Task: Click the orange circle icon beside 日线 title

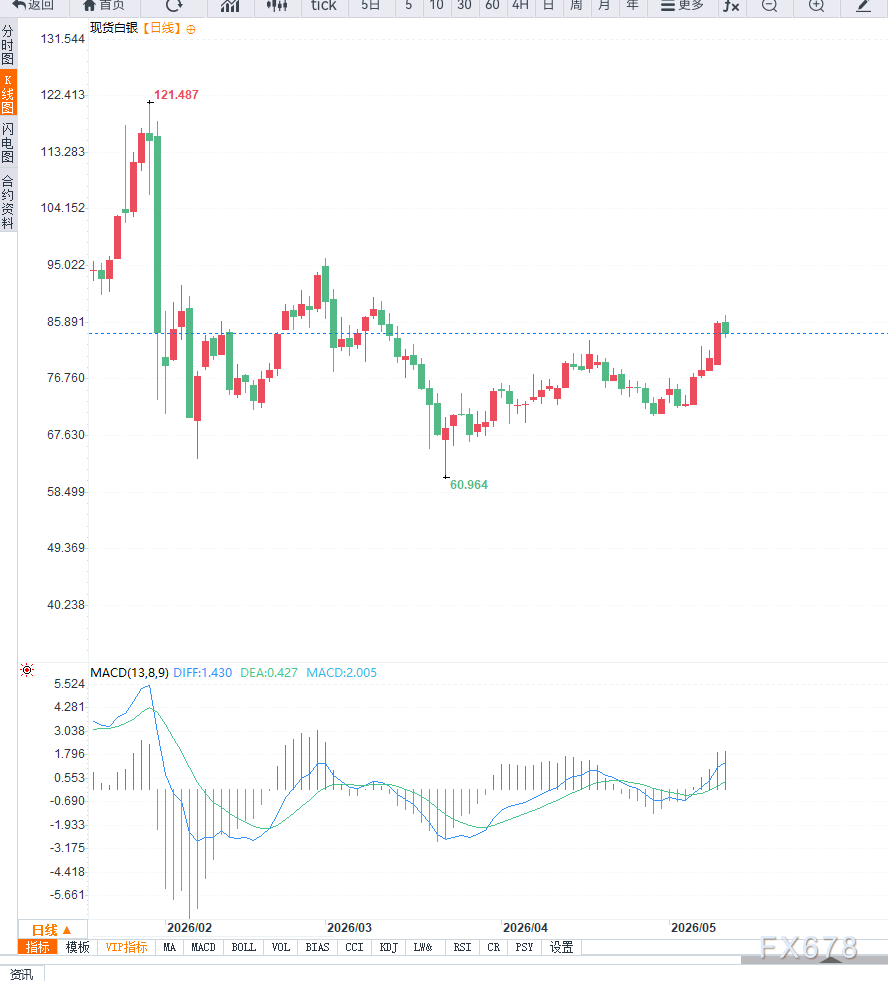Action: pos(191,29)
